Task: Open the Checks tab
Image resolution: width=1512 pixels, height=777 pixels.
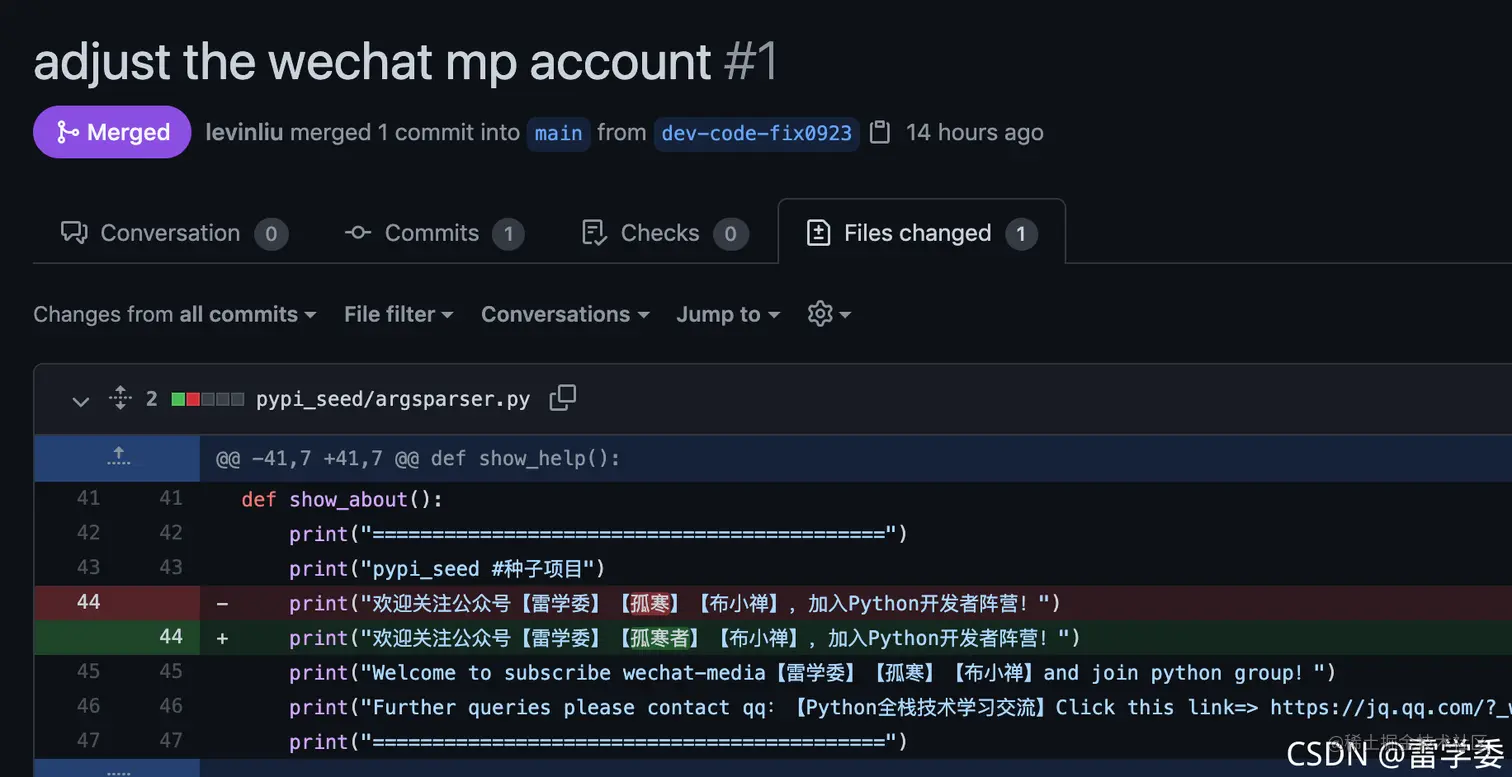Action: [664, 233]
